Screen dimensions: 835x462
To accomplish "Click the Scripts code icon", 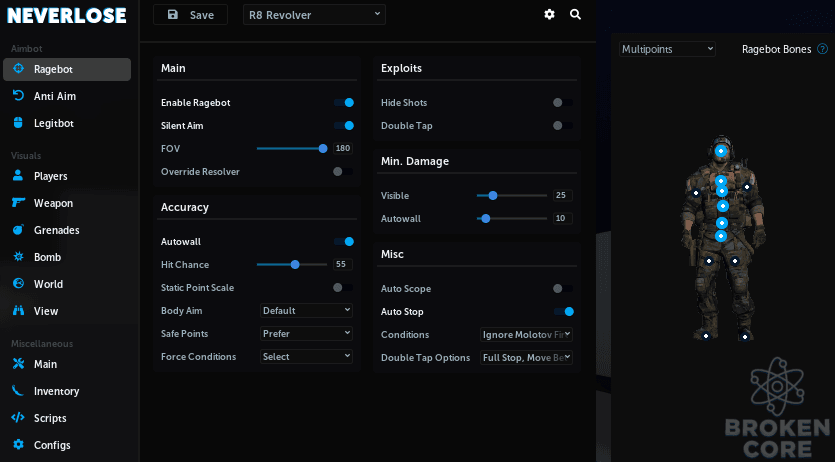I will [19, 418].
